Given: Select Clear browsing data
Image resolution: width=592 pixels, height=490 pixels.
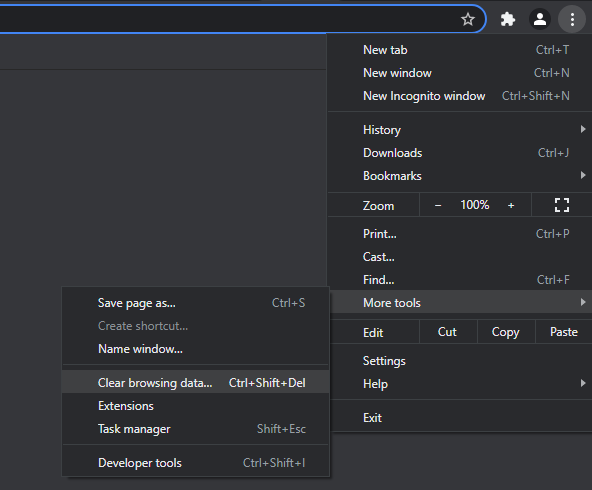Looking at the screenshot, I should tap(196, 382).
